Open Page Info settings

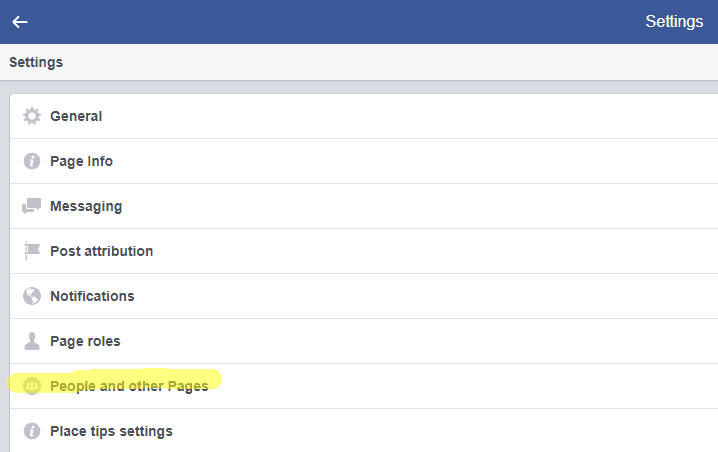(x=364, y=161)
